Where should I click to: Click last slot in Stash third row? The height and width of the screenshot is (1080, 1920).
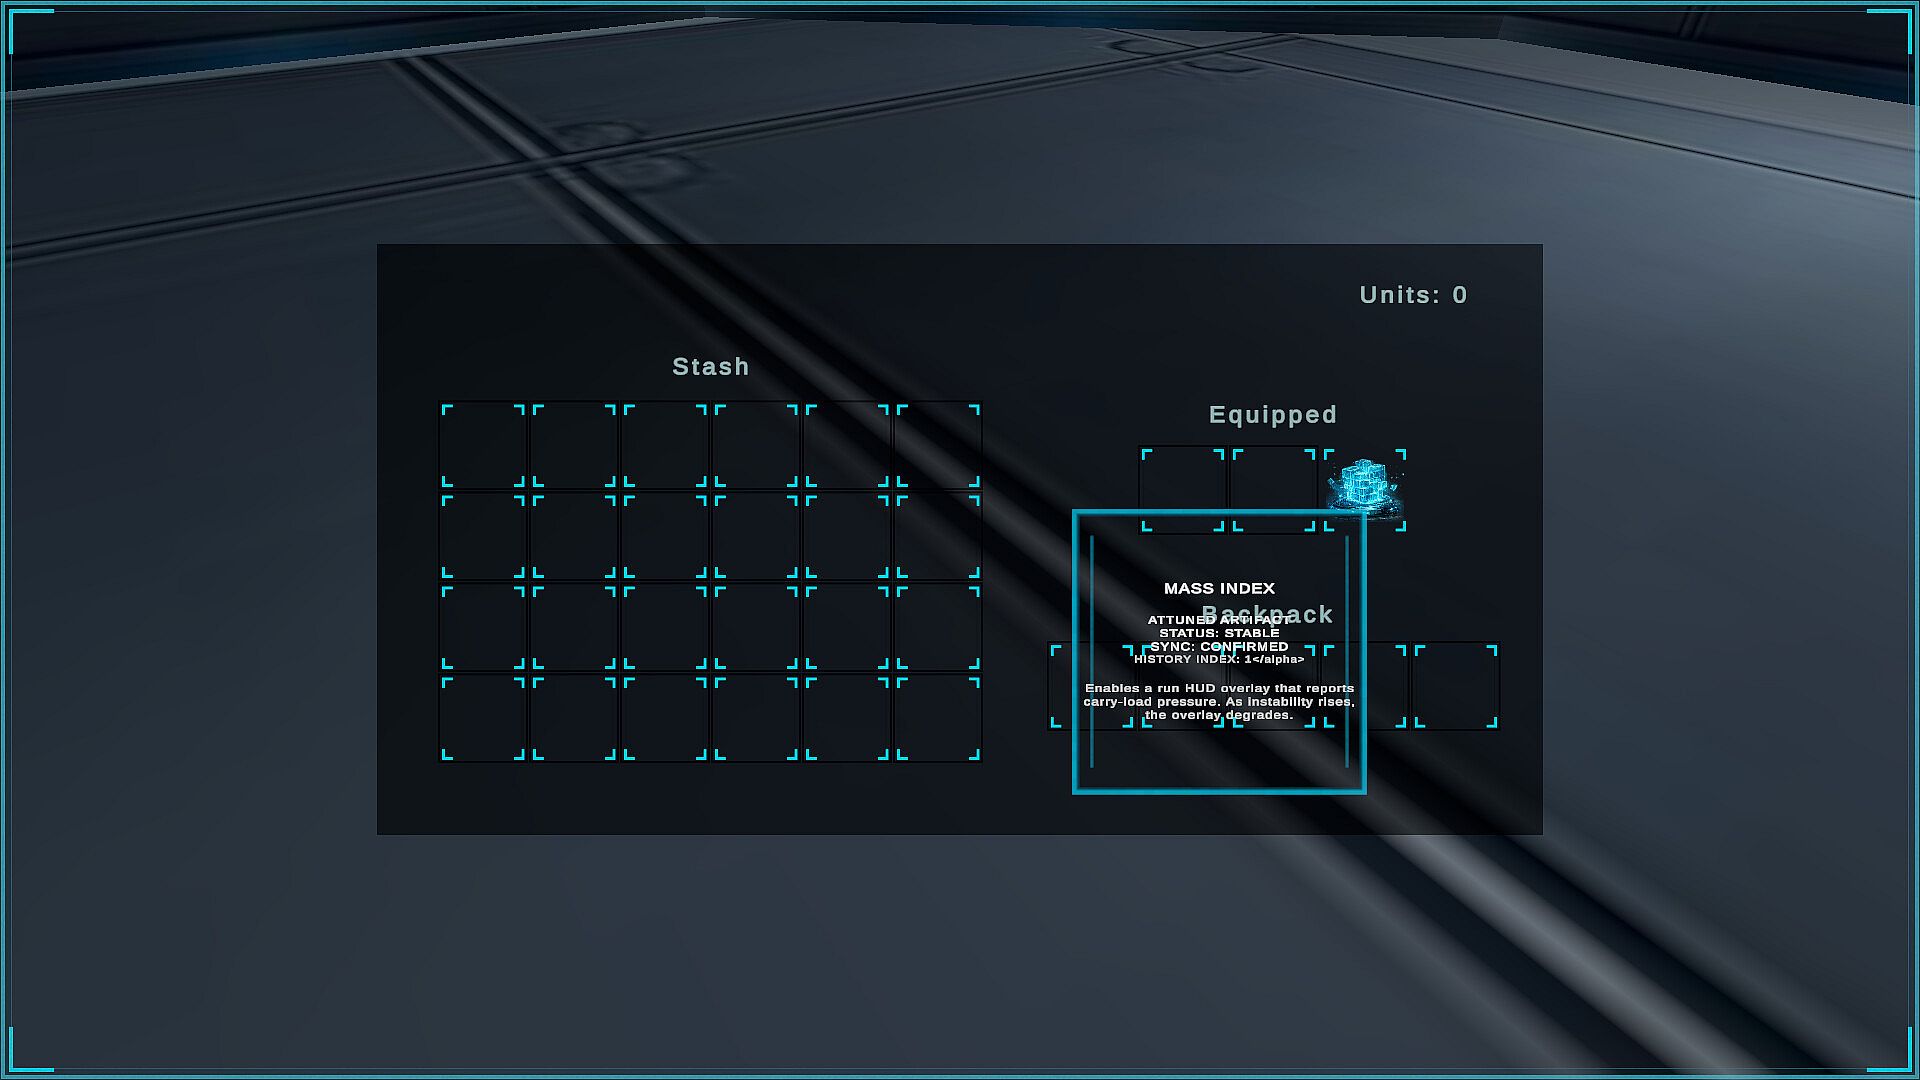pyautogui.click(x=938, y=627)
